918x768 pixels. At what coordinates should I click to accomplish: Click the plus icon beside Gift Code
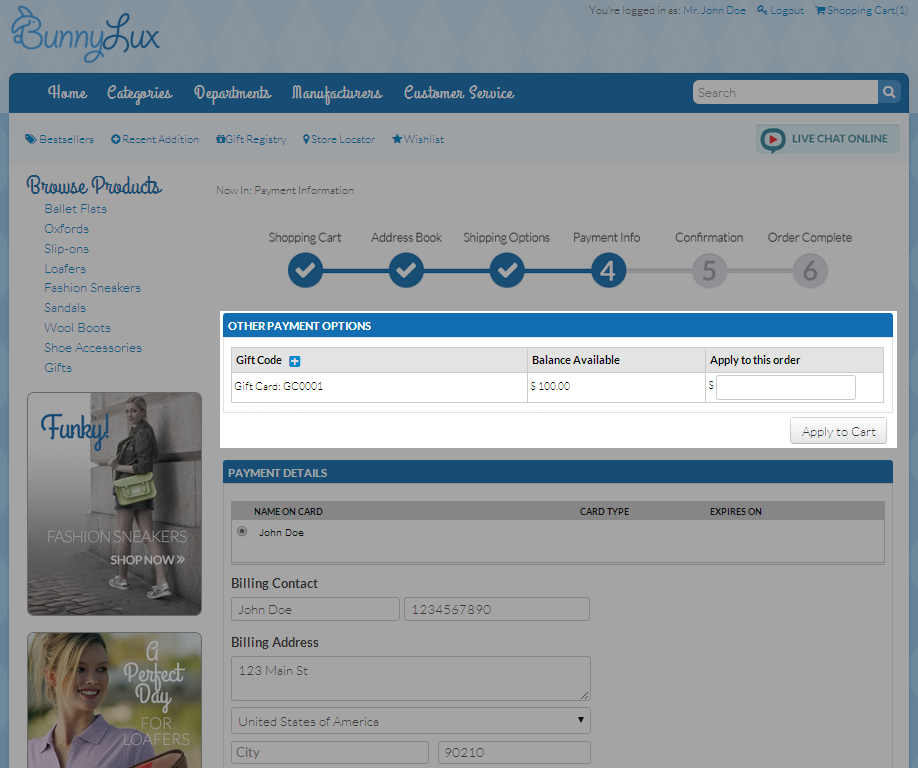coord(294,361)
